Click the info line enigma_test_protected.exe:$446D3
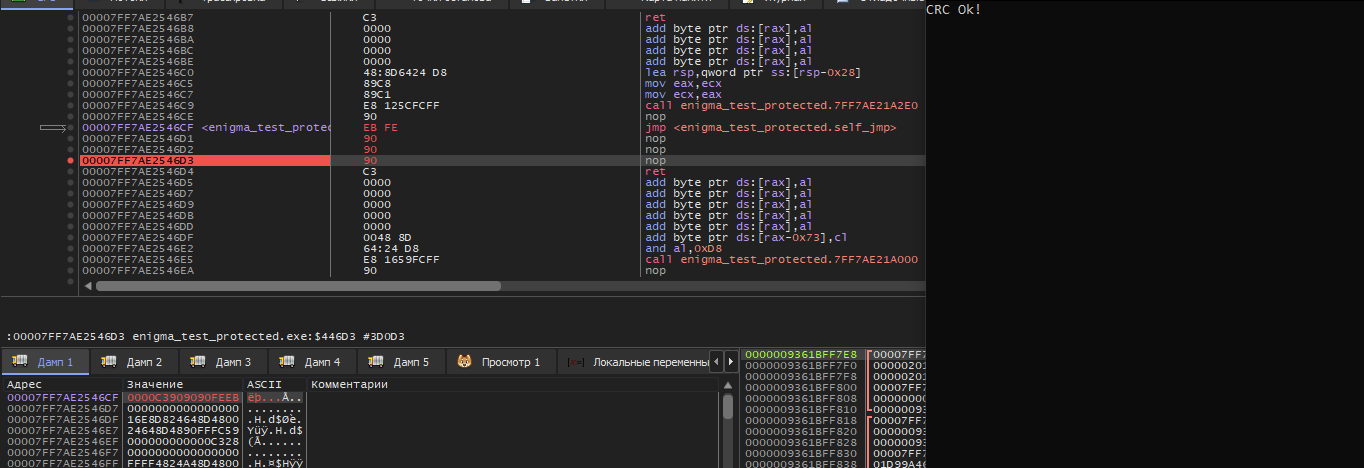 pos(205,336)
